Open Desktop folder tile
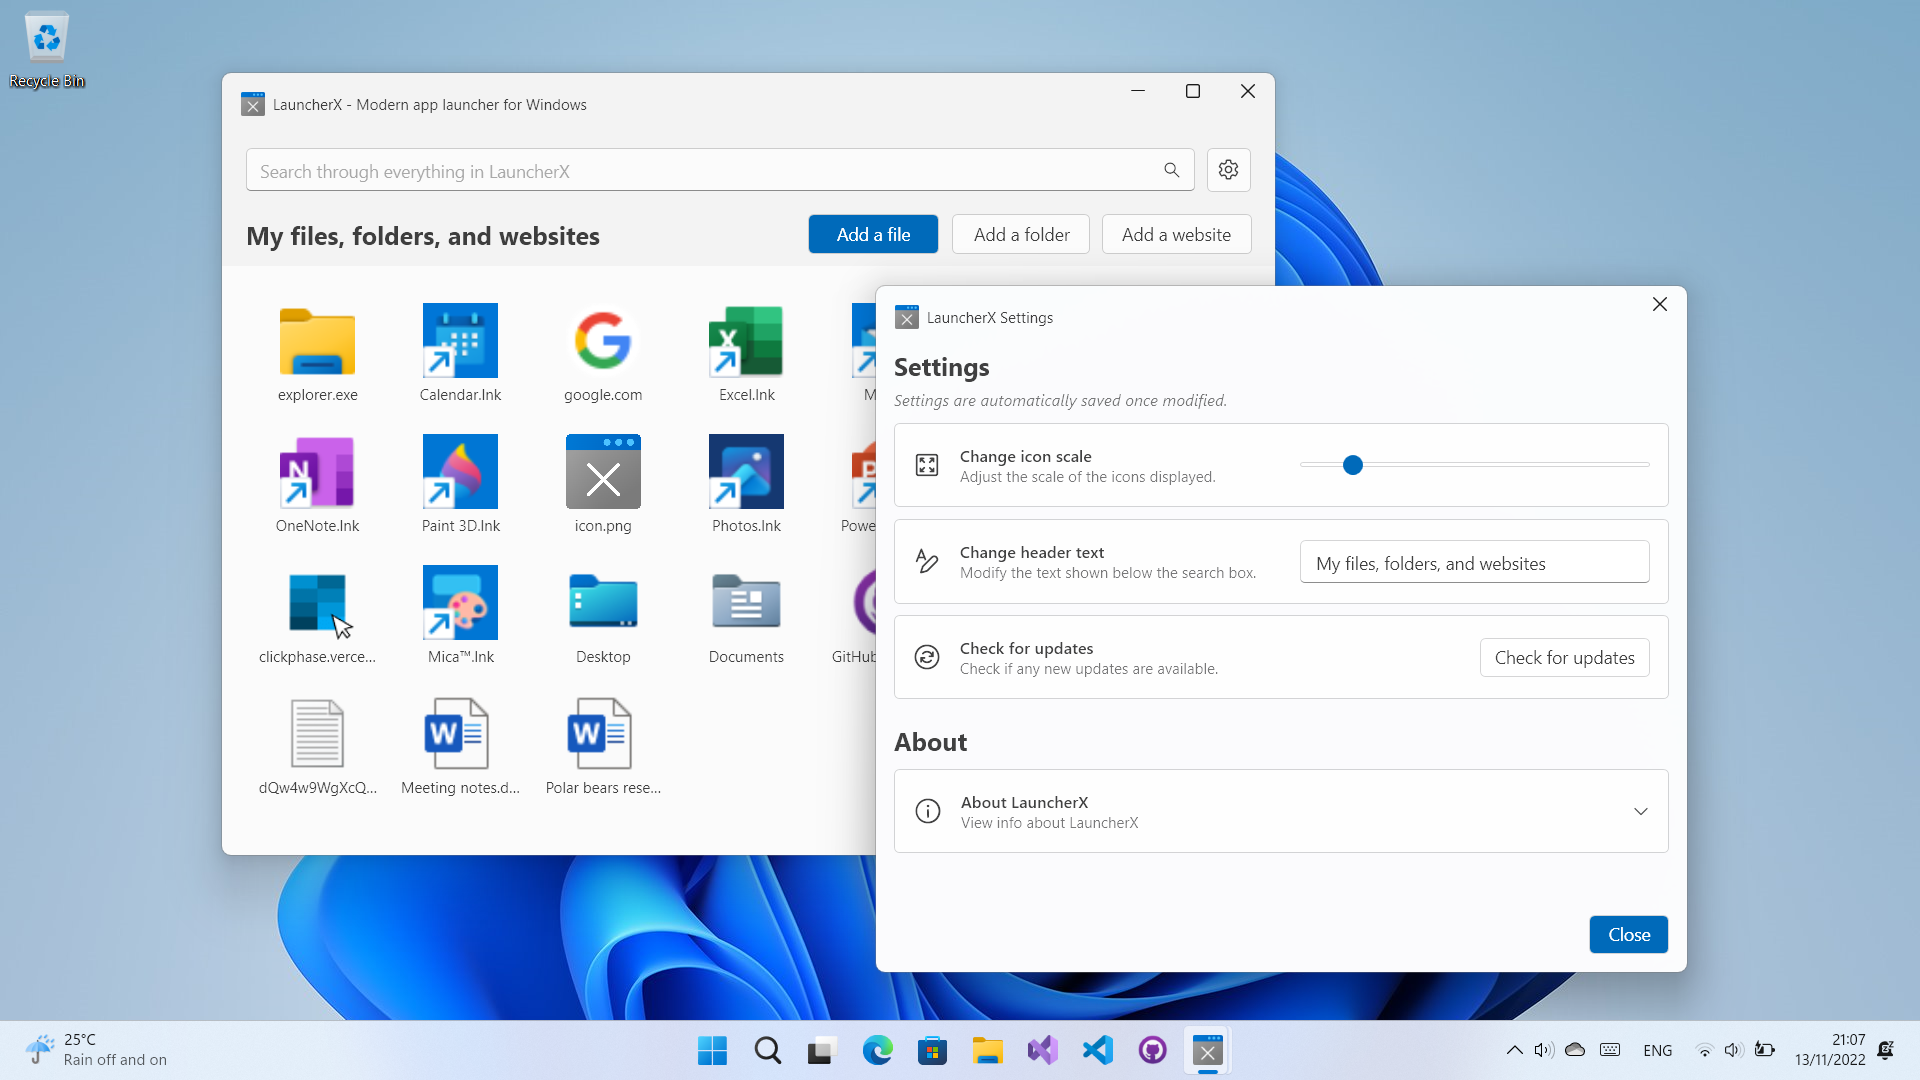The width and height of the screenshot is (1920, 1080). (x=603, y=616)
